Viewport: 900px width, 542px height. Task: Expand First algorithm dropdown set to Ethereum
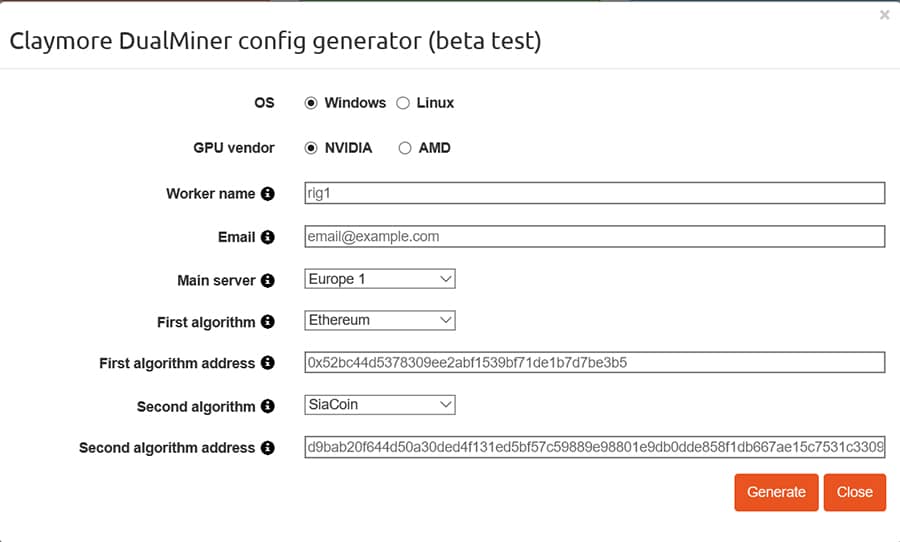(x=380, y=321)
